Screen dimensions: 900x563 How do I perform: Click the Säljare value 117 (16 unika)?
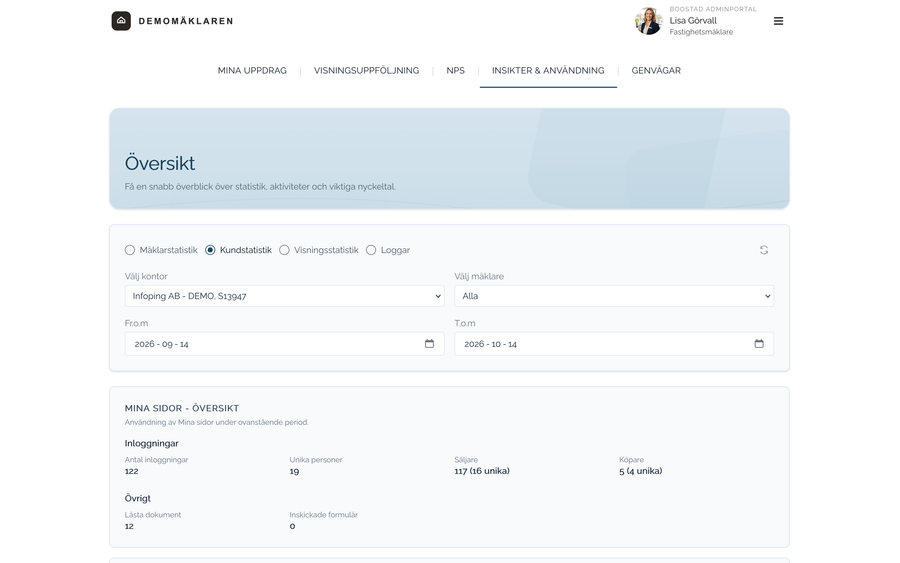tap(482, 471)
